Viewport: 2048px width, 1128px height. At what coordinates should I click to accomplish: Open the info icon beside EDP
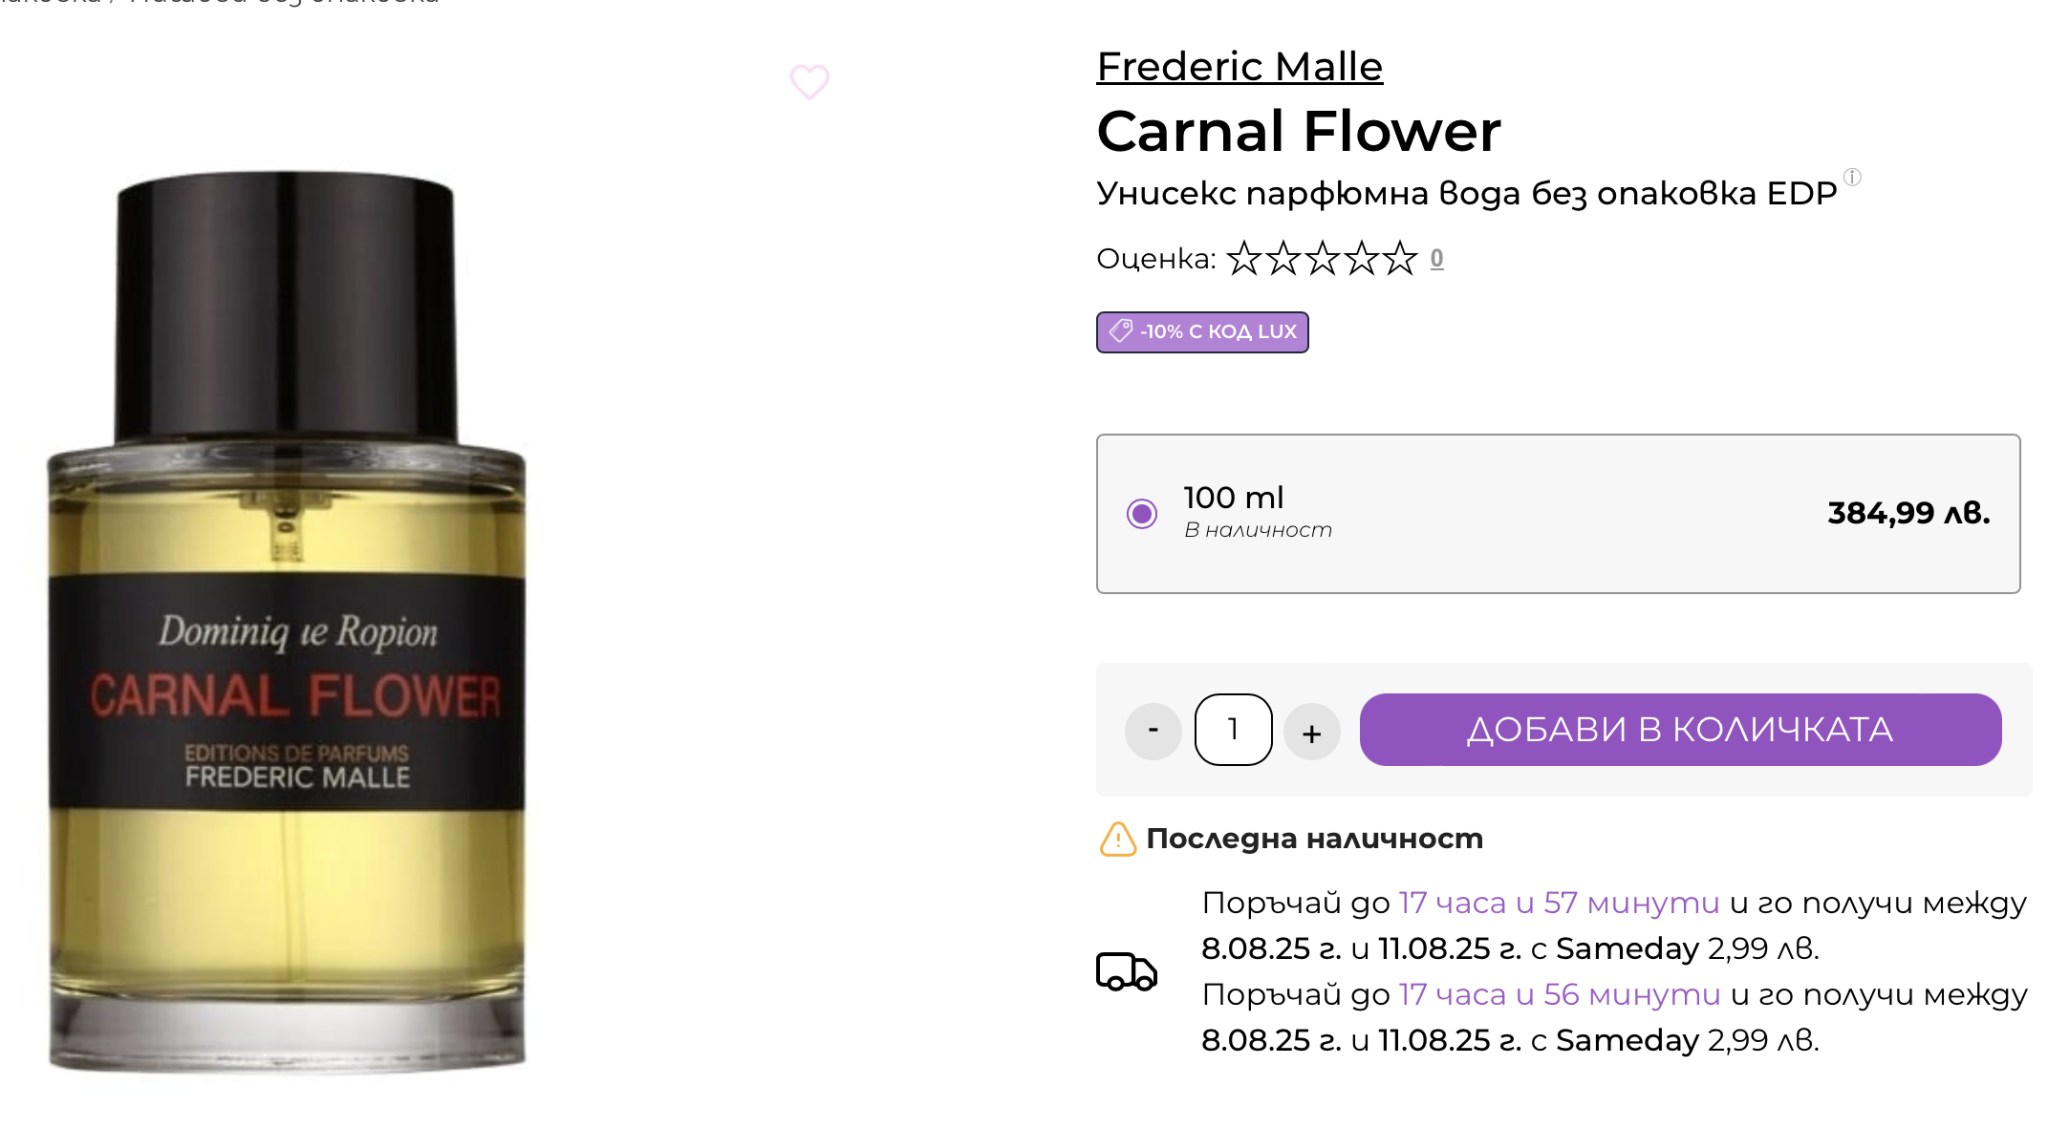click(x=1852, y=177)
